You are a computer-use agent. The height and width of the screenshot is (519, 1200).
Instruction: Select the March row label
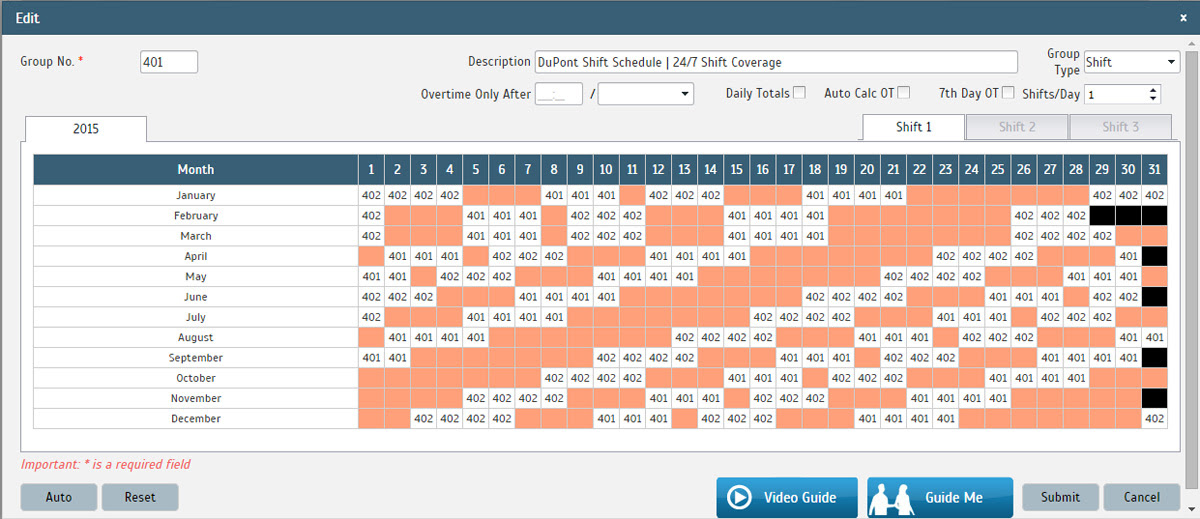196,236
